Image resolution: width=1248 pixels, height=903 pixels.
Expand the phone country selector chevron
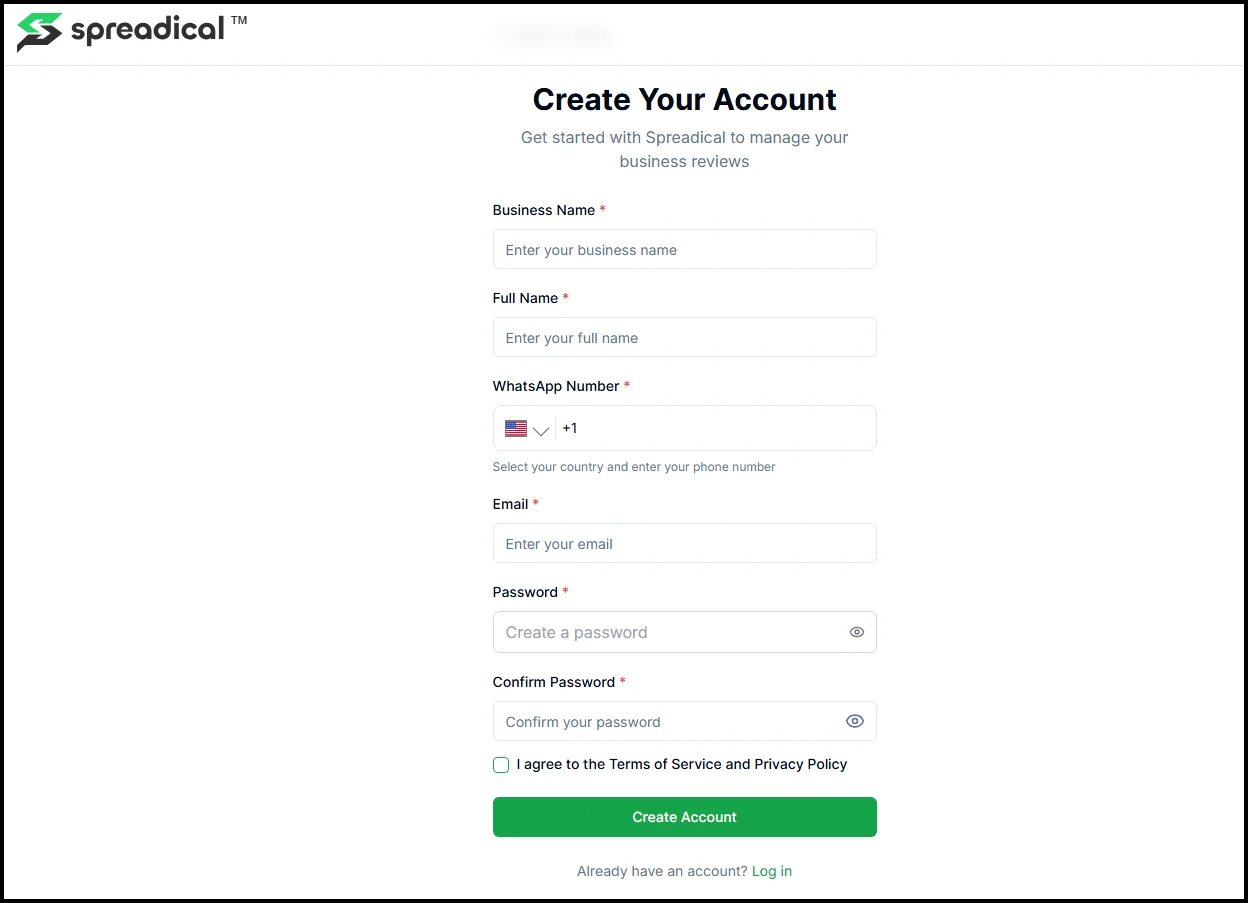(540, 428)
